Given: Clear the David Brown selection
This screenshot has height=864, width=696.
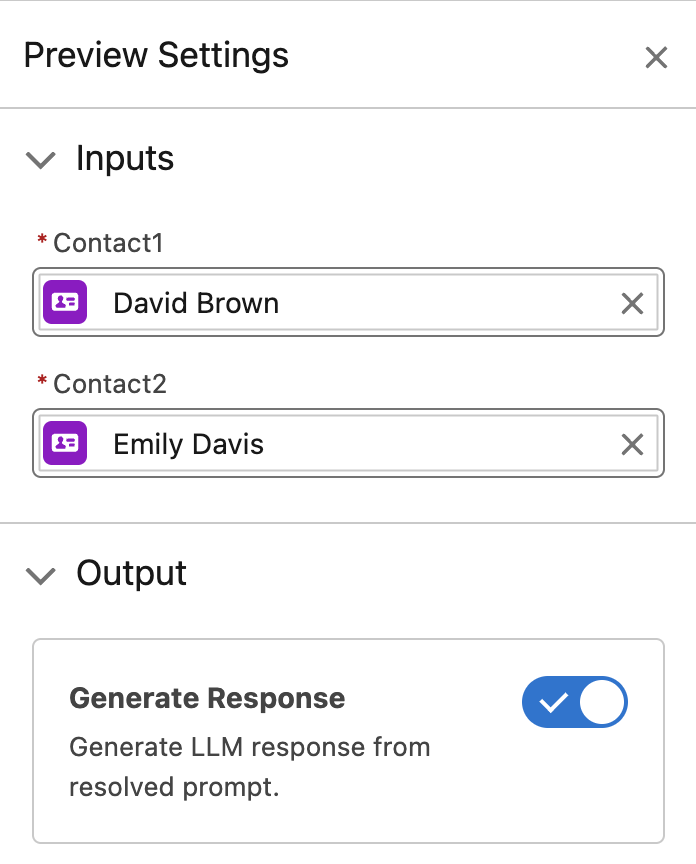Looking at the screenshot, I should coord(632,303).
